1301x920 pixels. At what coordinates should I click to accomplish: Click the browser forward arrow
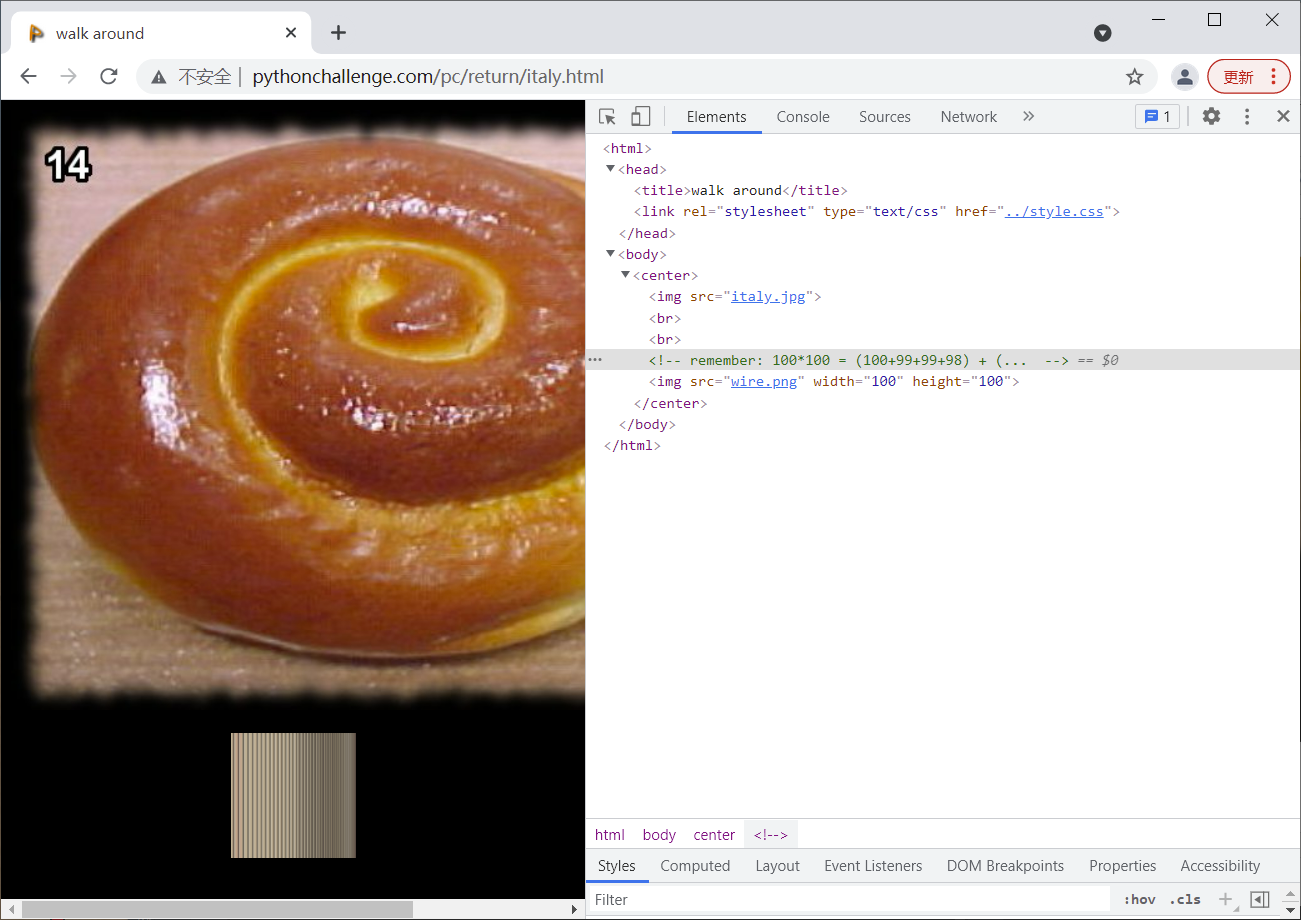(68, 77)
